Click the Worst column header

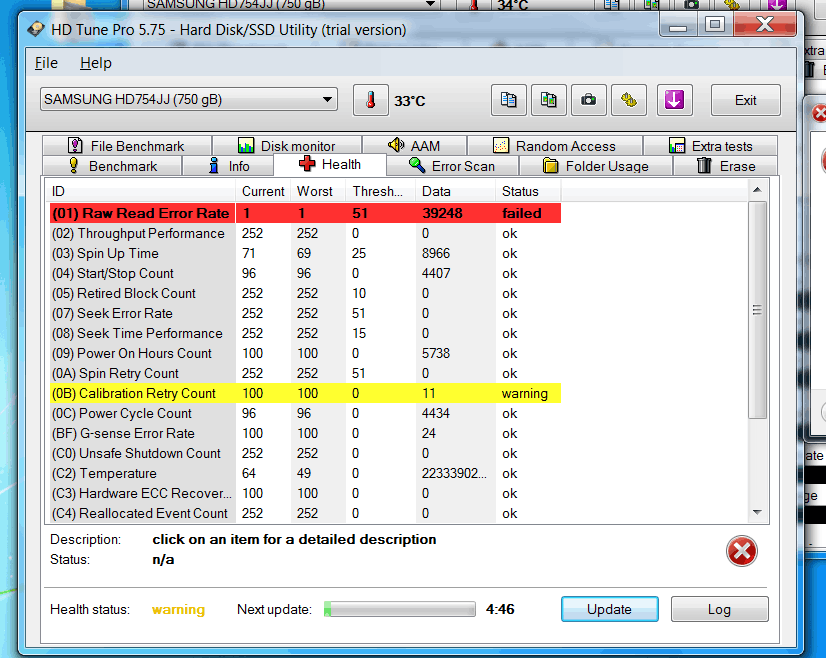[x=318, y=191]
